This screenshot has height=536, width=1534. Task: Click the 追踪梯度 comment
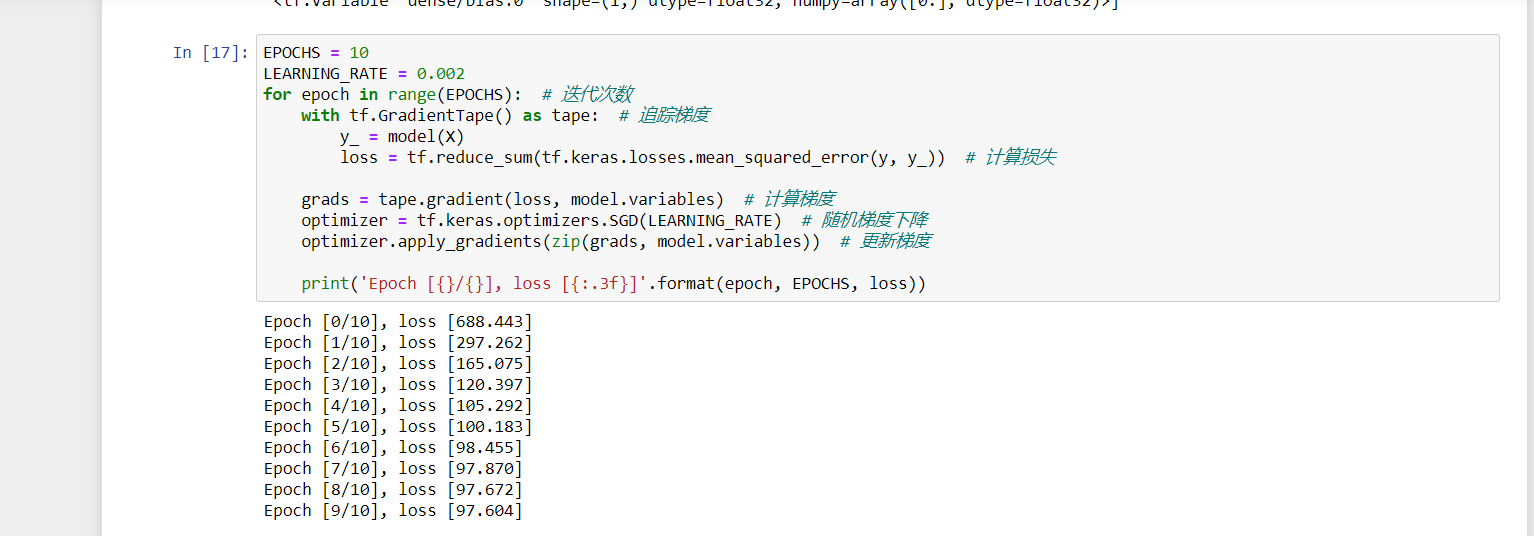point(665,116)
